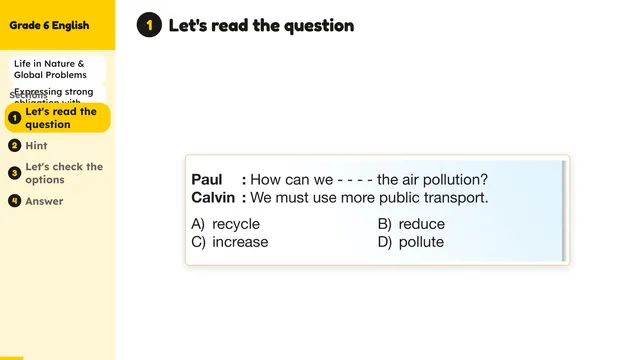Click the number 1 circle beside "Let's read the question" in sidebar
Screen dimensions: 640x360
(15, 118)
